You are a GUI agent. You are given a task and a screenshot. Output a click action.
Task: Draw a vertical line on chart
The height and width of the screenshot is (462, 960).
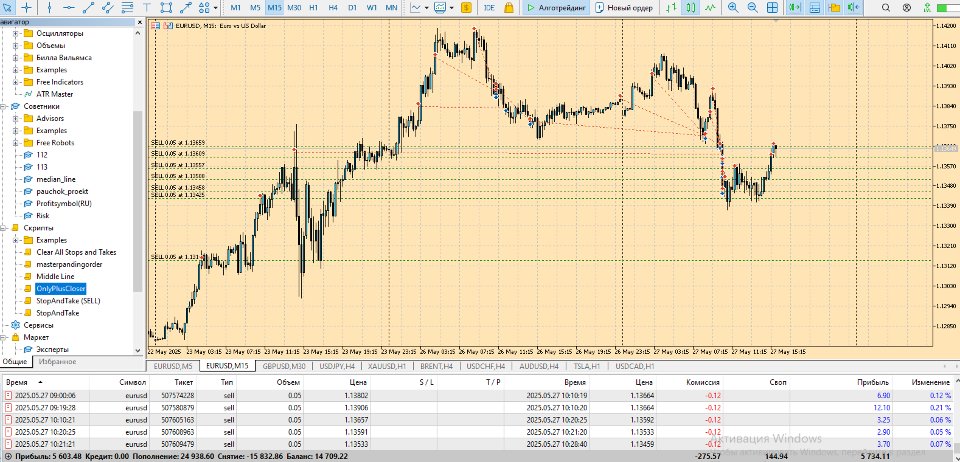pyautogui.click(x=50, y=7)
